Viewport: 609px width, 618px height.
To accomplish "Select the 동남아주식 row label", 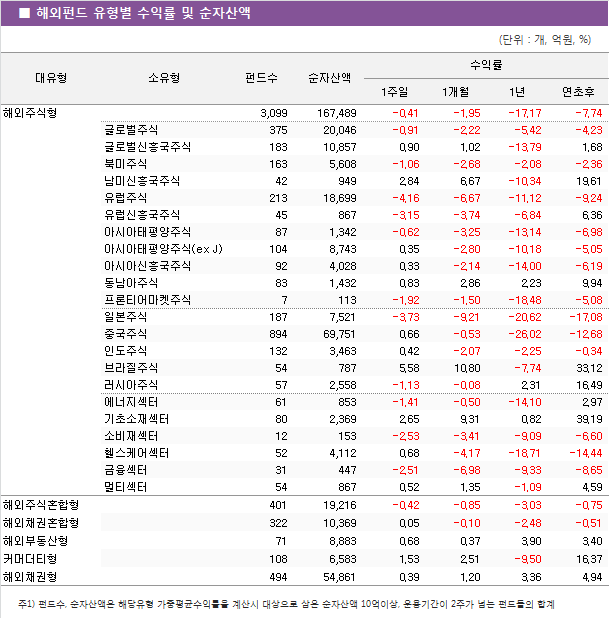I will point(131,283).
